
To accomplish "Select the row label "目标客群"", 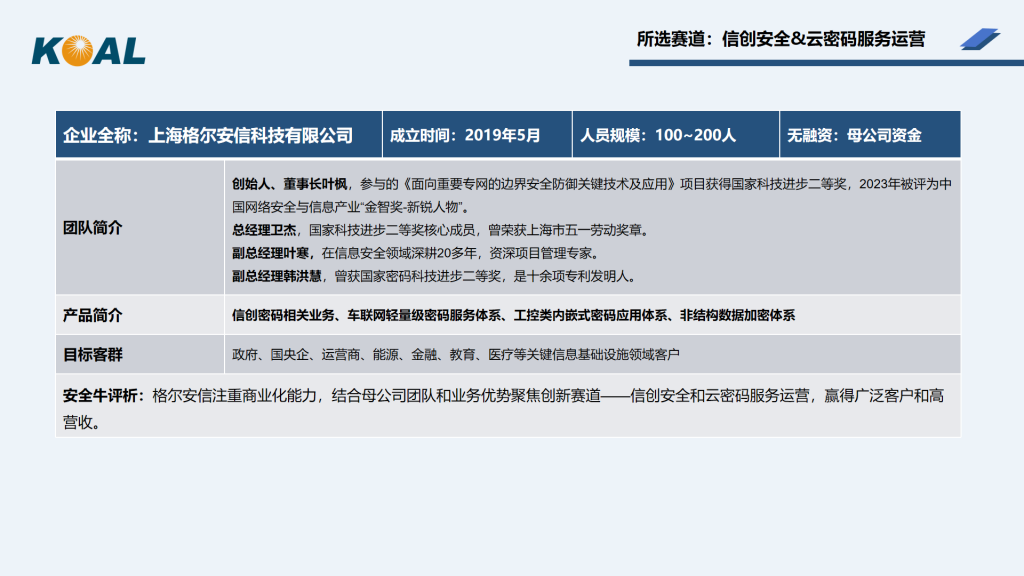I will (92, 355).
